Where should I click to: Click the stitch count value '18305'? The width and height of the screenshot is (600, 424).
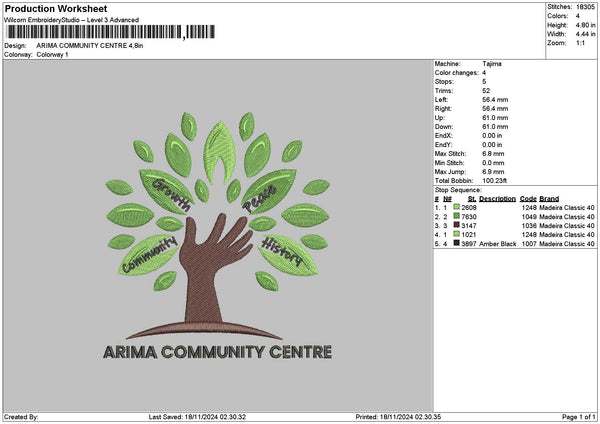(585, 7)
